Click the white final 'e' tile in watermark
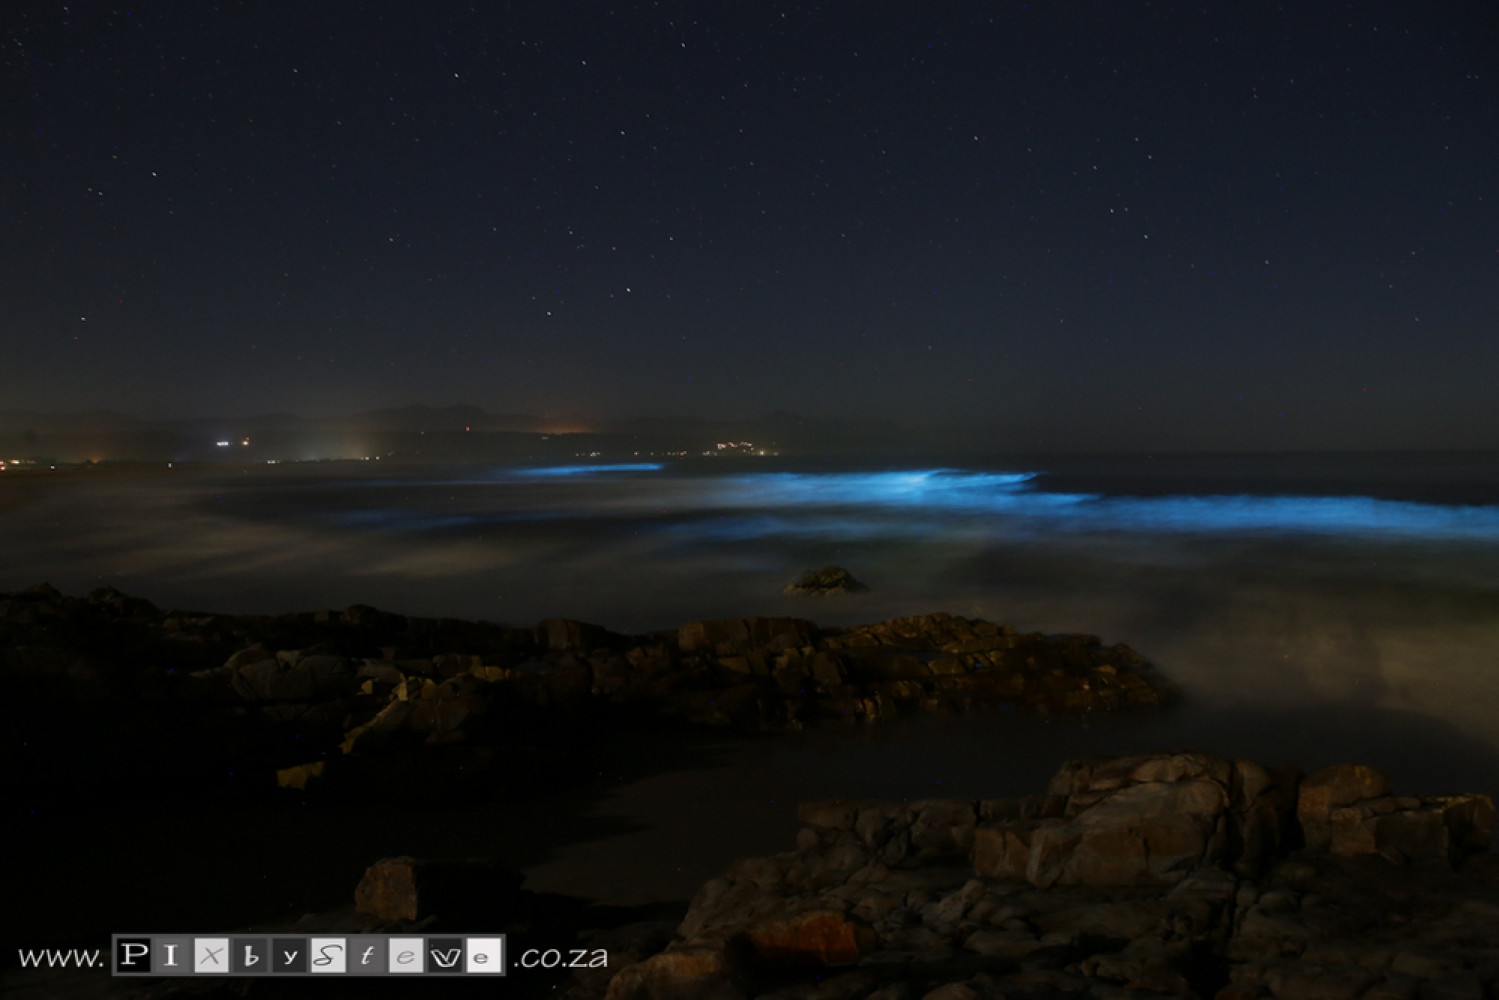 coord(482,956)
